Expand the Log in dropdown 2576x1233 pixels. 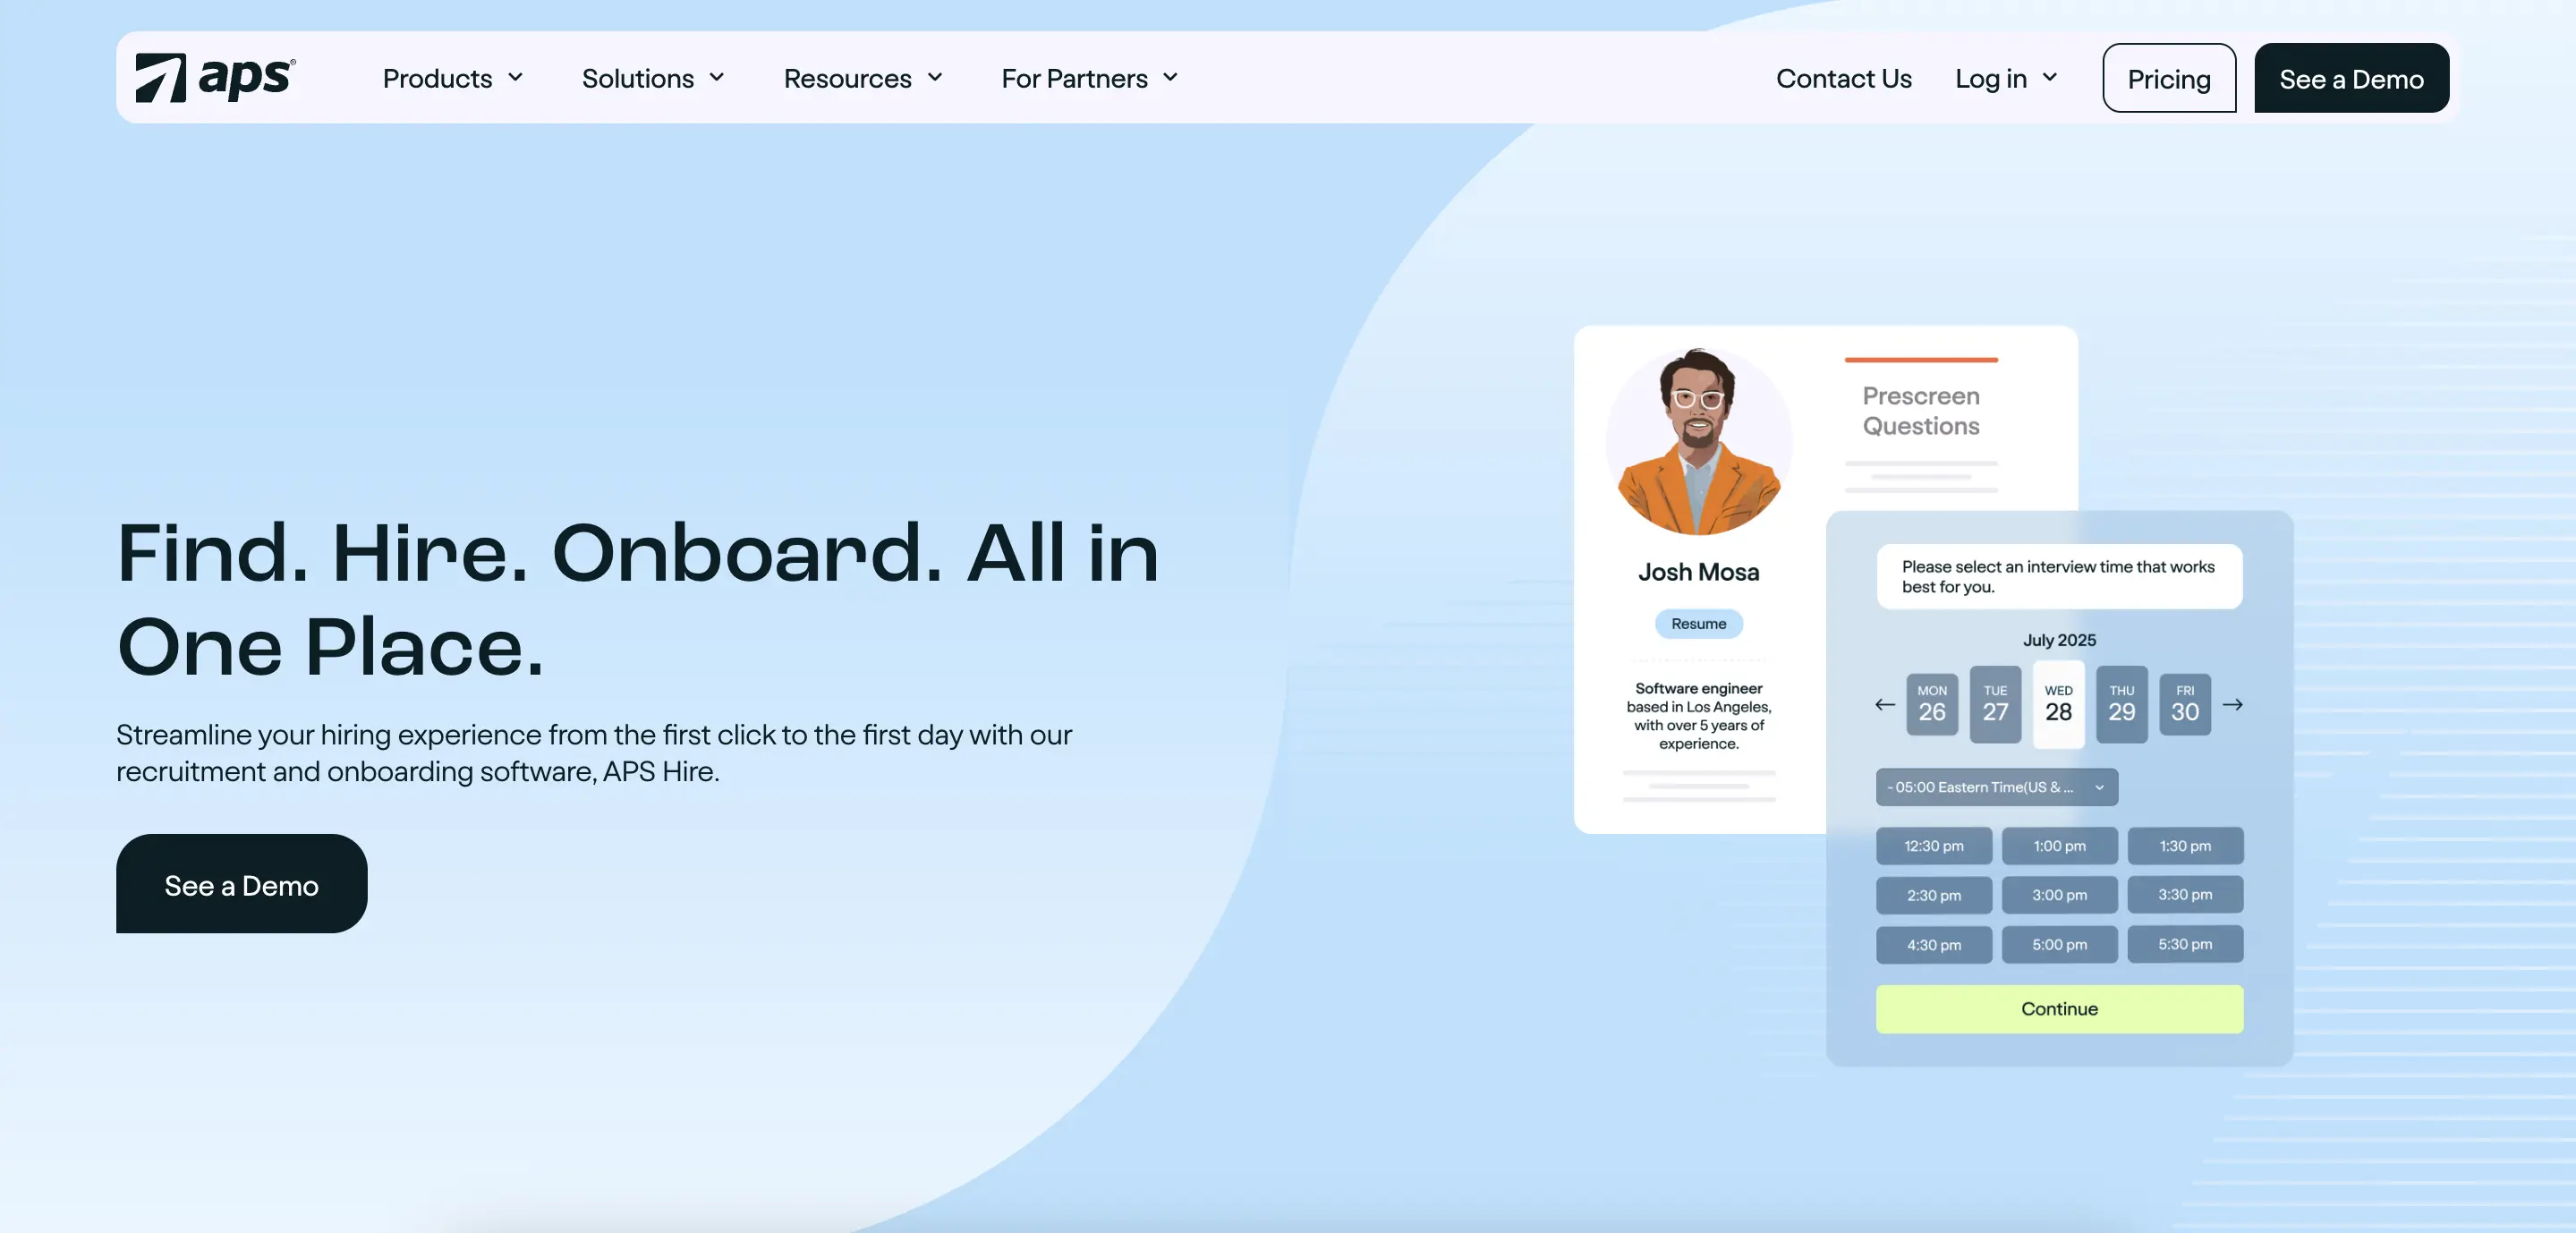tap(2004, 78)
